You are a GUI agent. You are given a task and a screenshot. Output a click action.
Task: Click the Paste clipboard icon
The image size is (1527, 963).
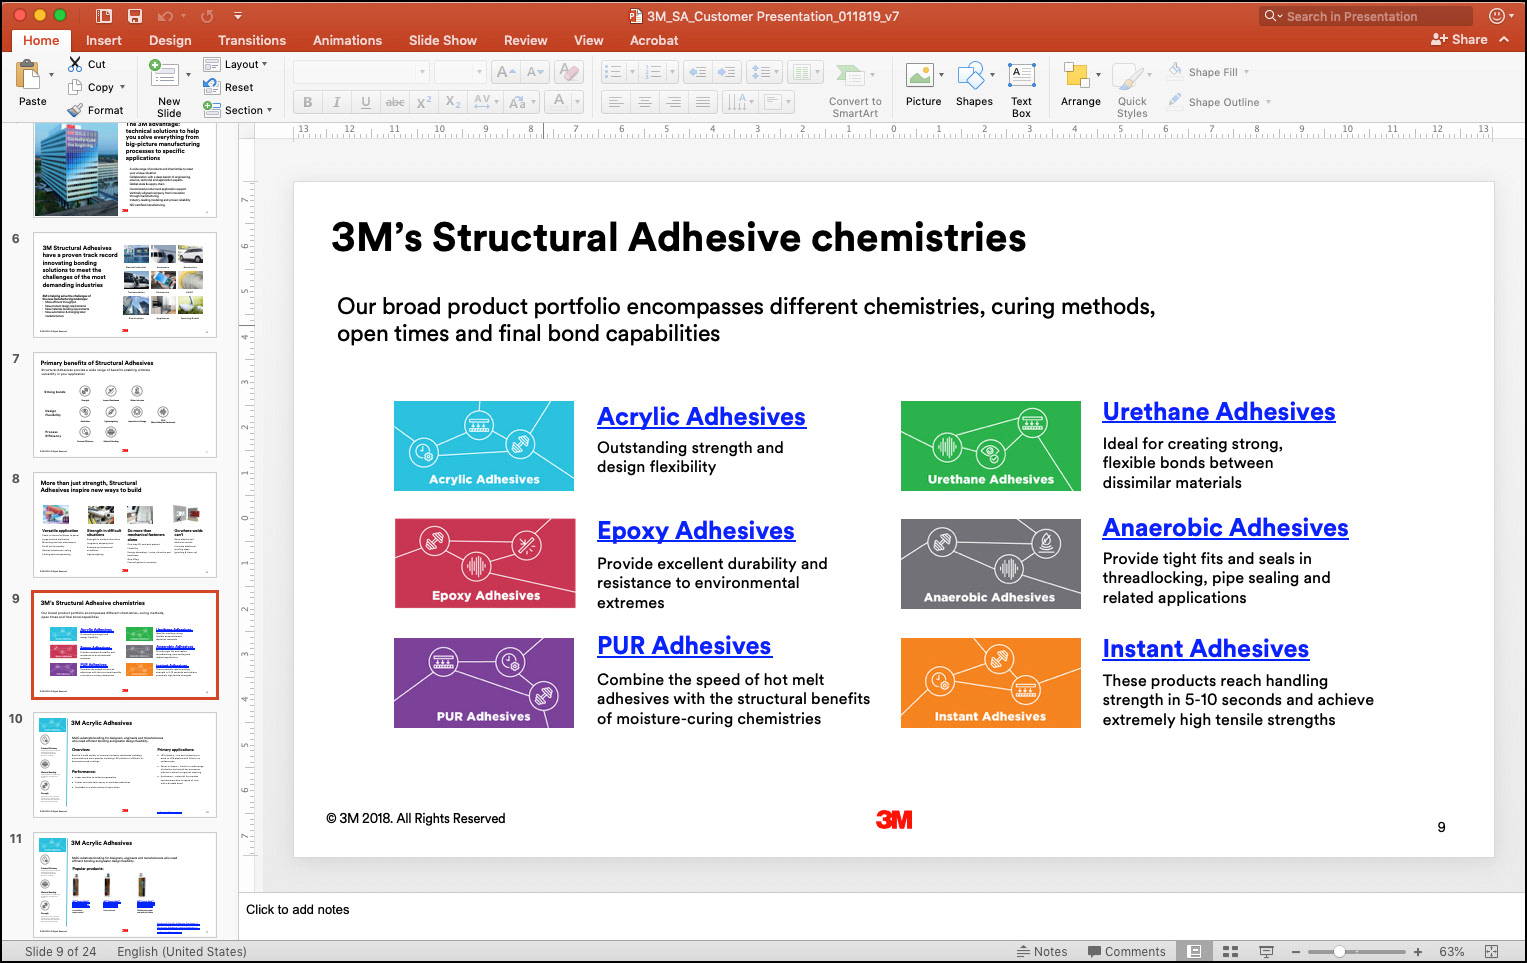click(x=28, y=76)
